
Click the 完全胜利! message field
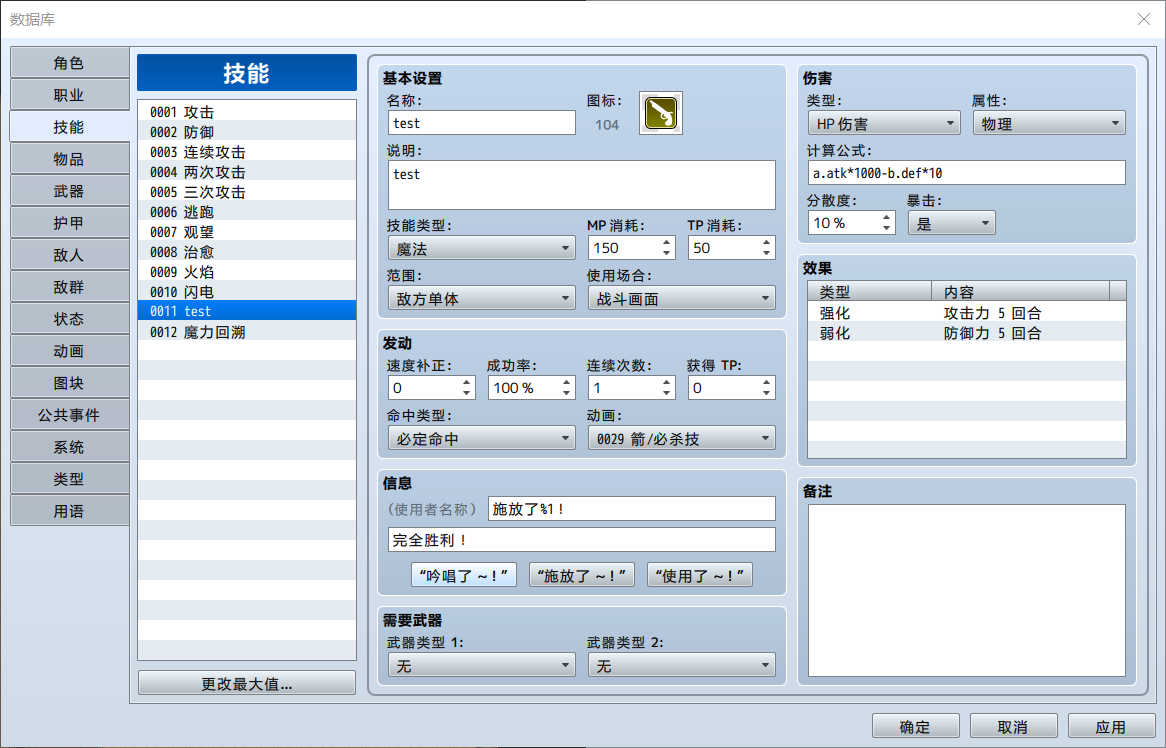click(x=582, y=540)
